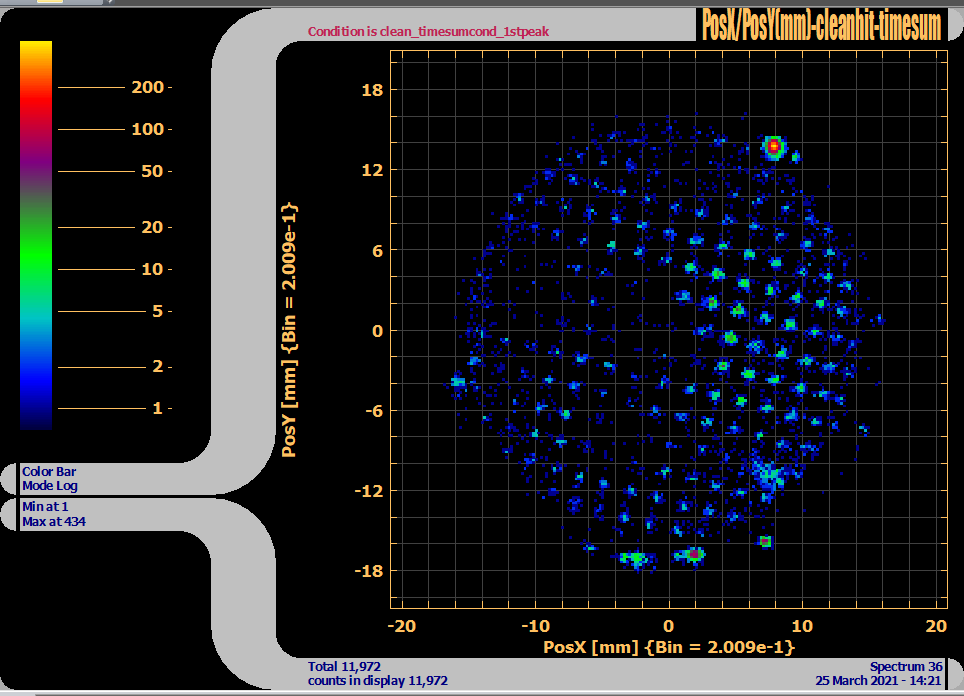Click the Spectrum 36 label
The width and height of the screenshot is (964, 696).
(905, 666)
